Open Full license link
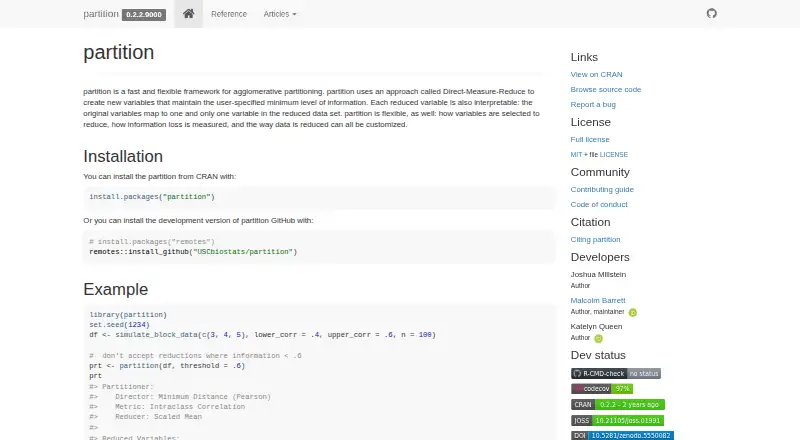 590,139
